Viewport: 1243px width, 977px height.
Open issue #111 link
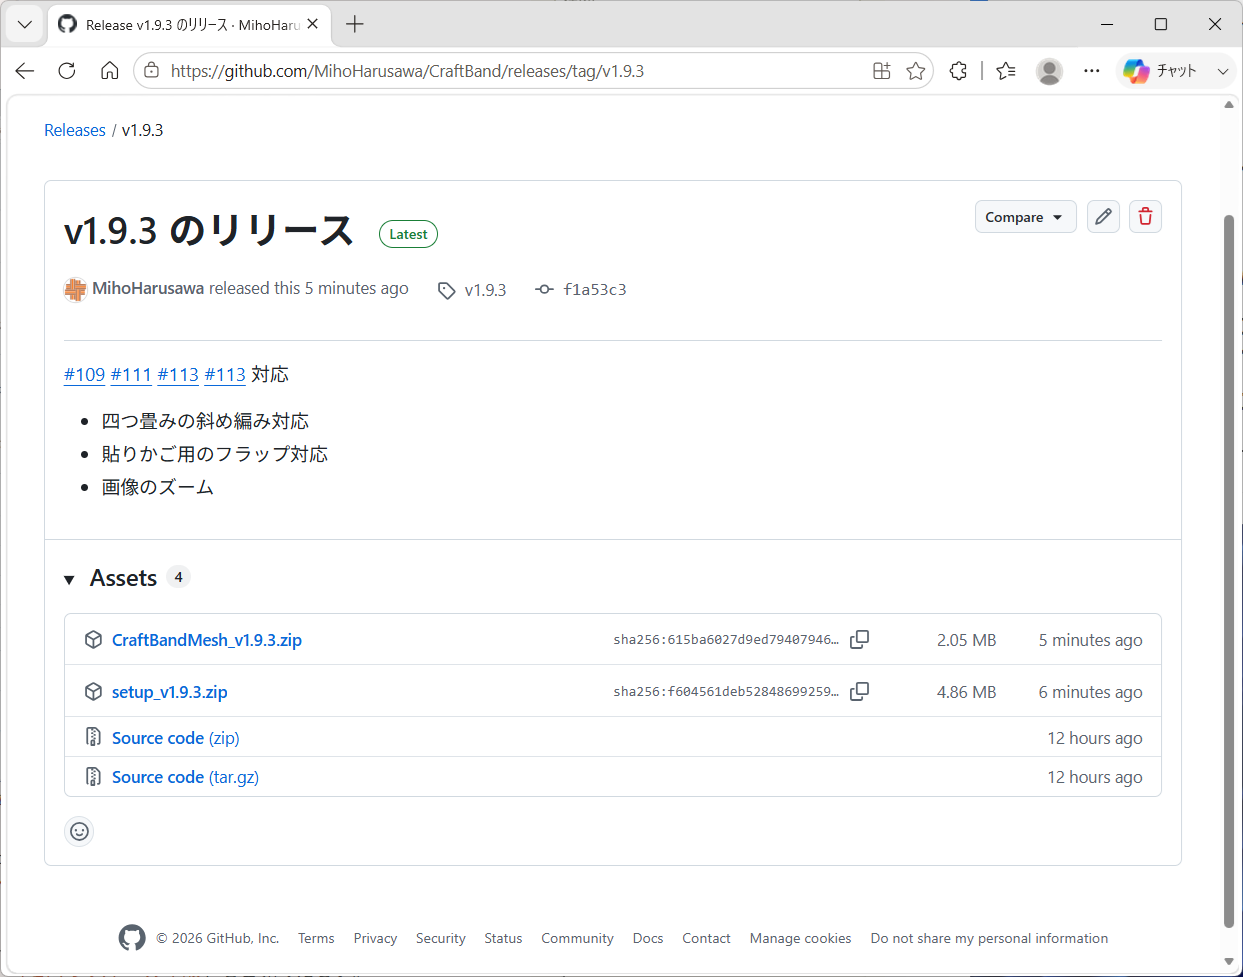coord(131,374)
